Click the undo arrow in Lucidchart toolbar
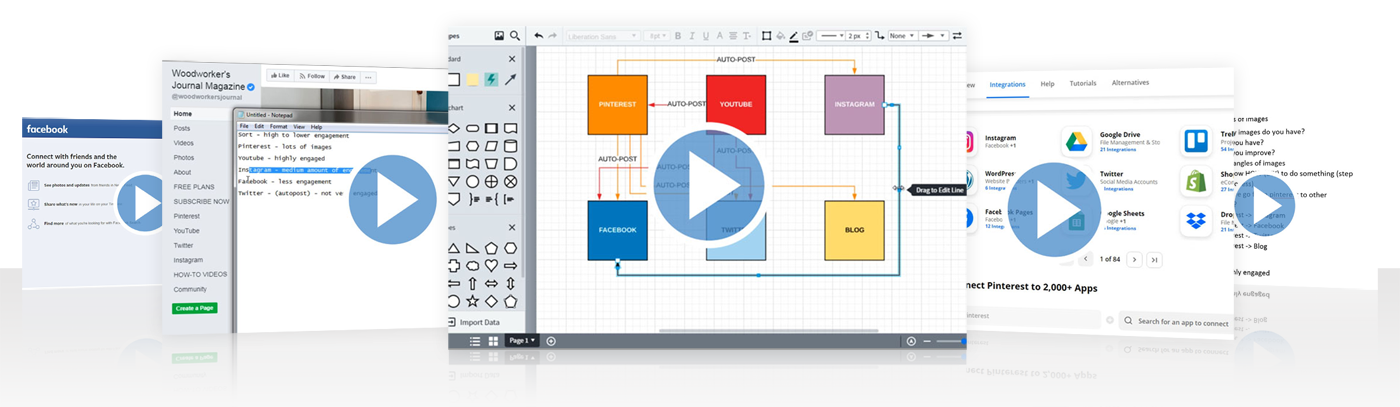Viewport: 1400px width, 407px height. (539, 36)
